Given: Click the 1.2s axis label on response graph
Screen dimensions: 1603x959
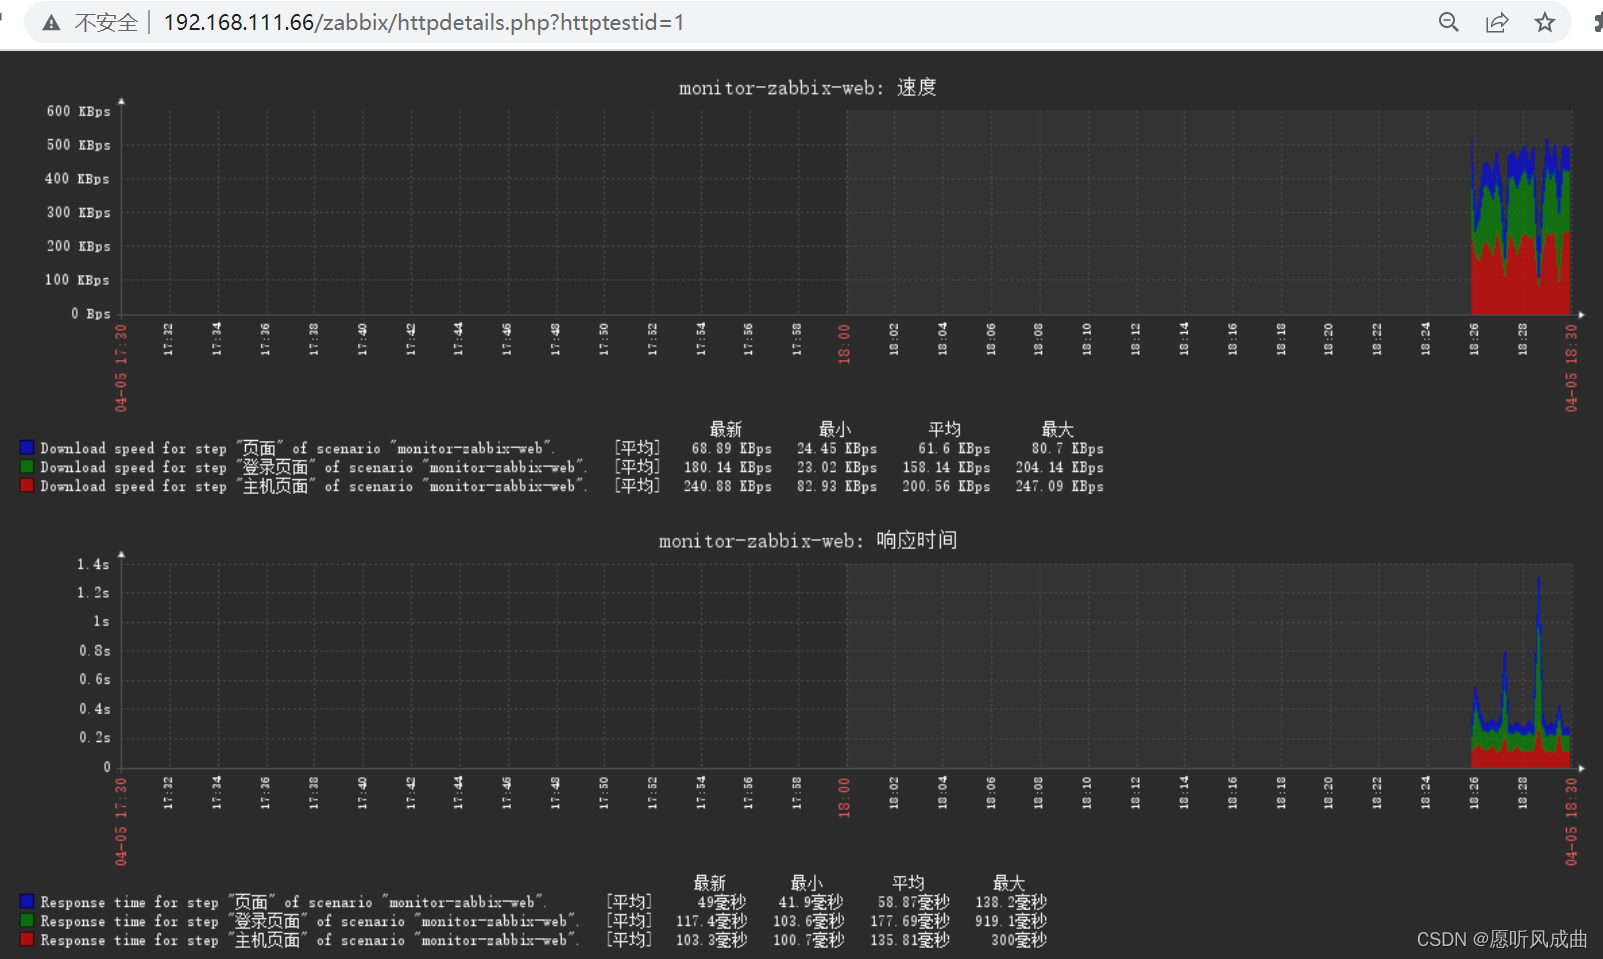Looking at the screenshot, I should (94, 593).
